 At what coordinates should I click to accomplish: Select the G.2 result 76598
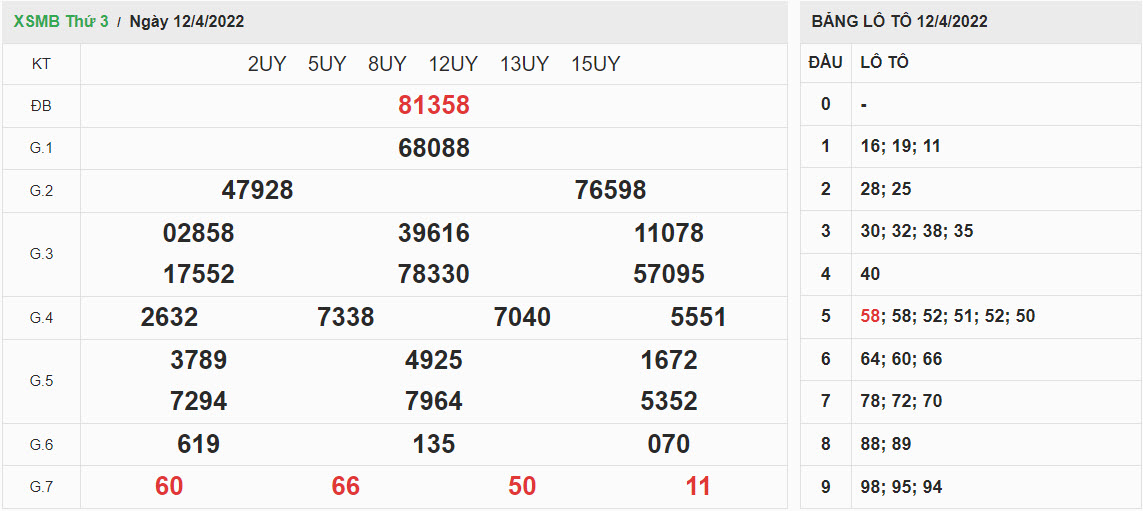[x=610, y=190]
